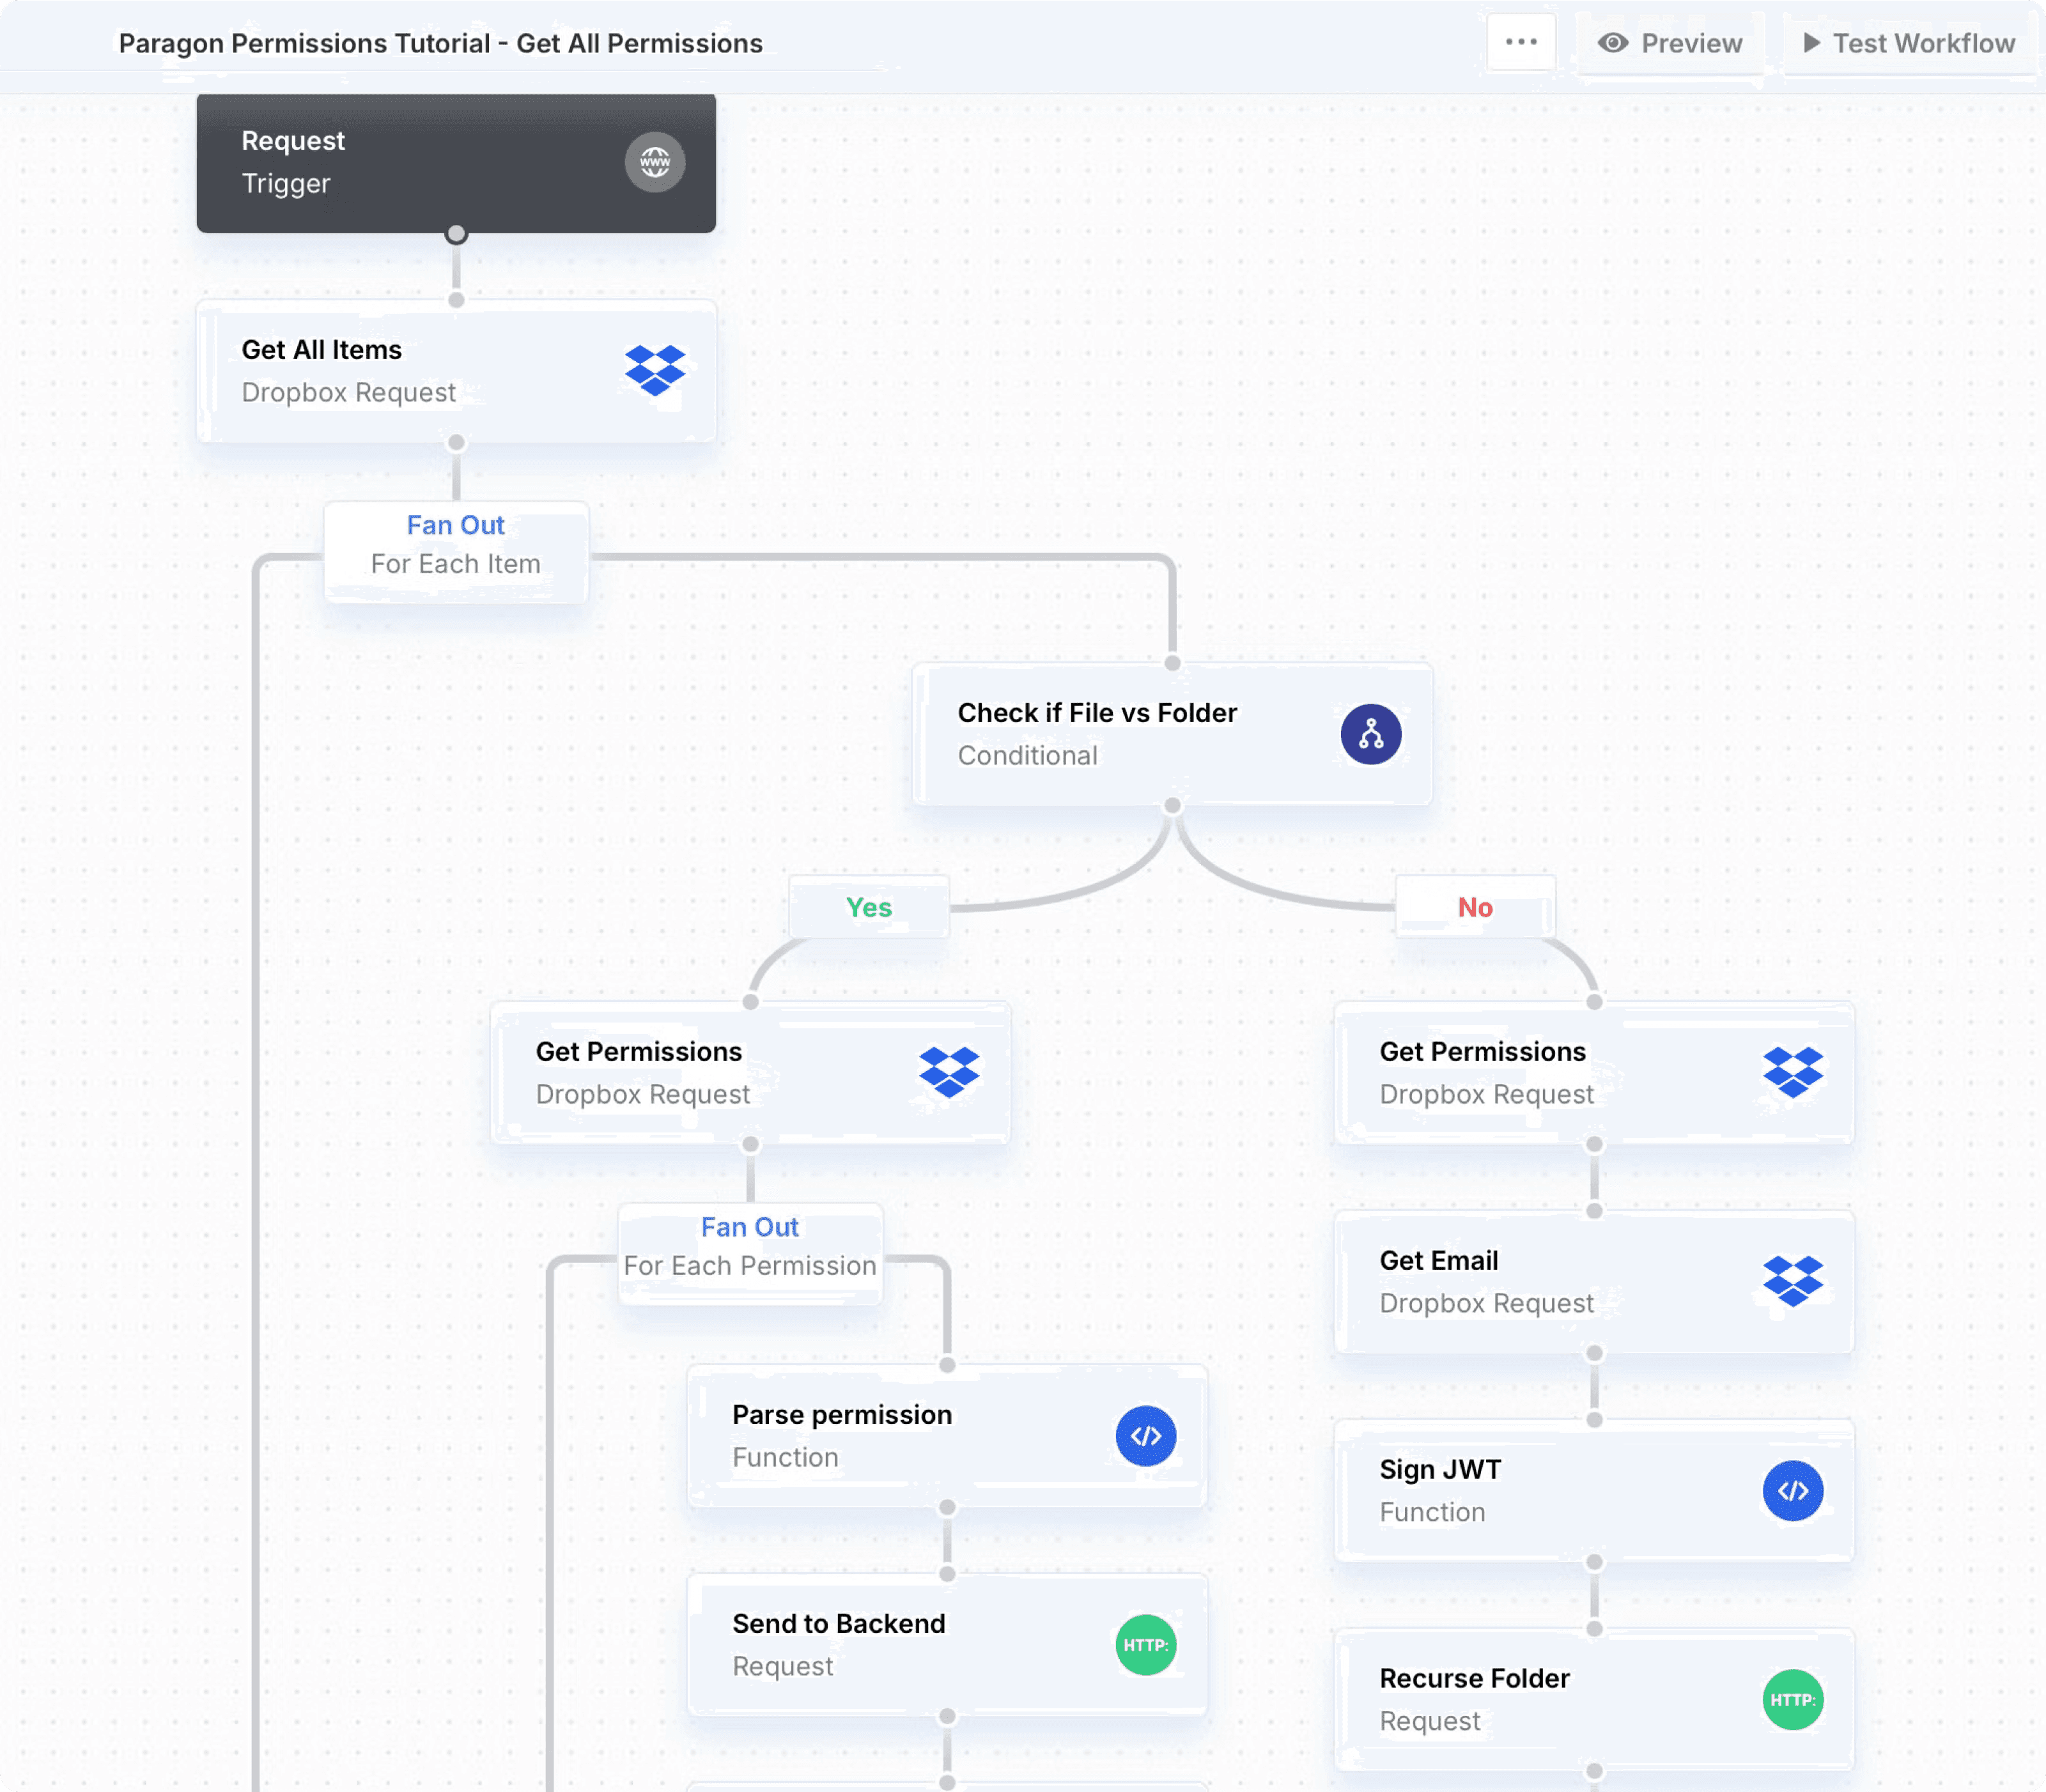Select the Yes branch label

click(868, 907)
